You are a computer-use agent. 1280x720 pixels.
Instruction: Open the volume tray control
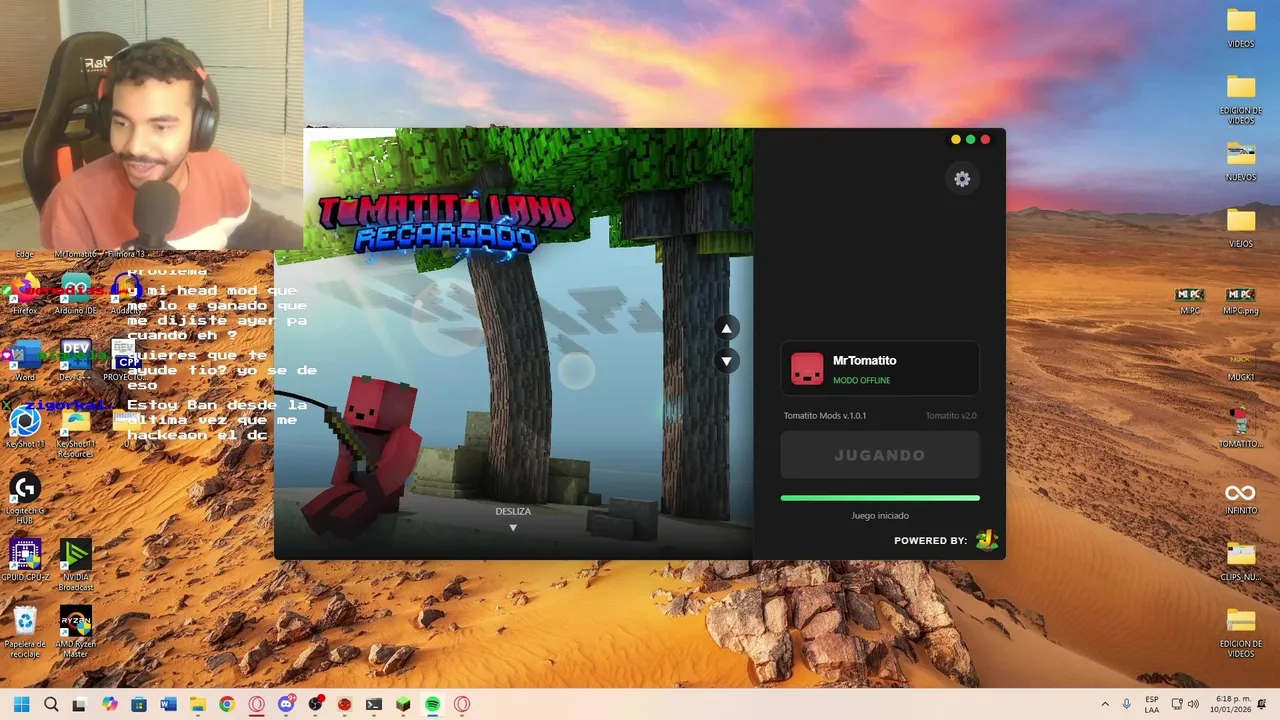(x=1193, y=704)
